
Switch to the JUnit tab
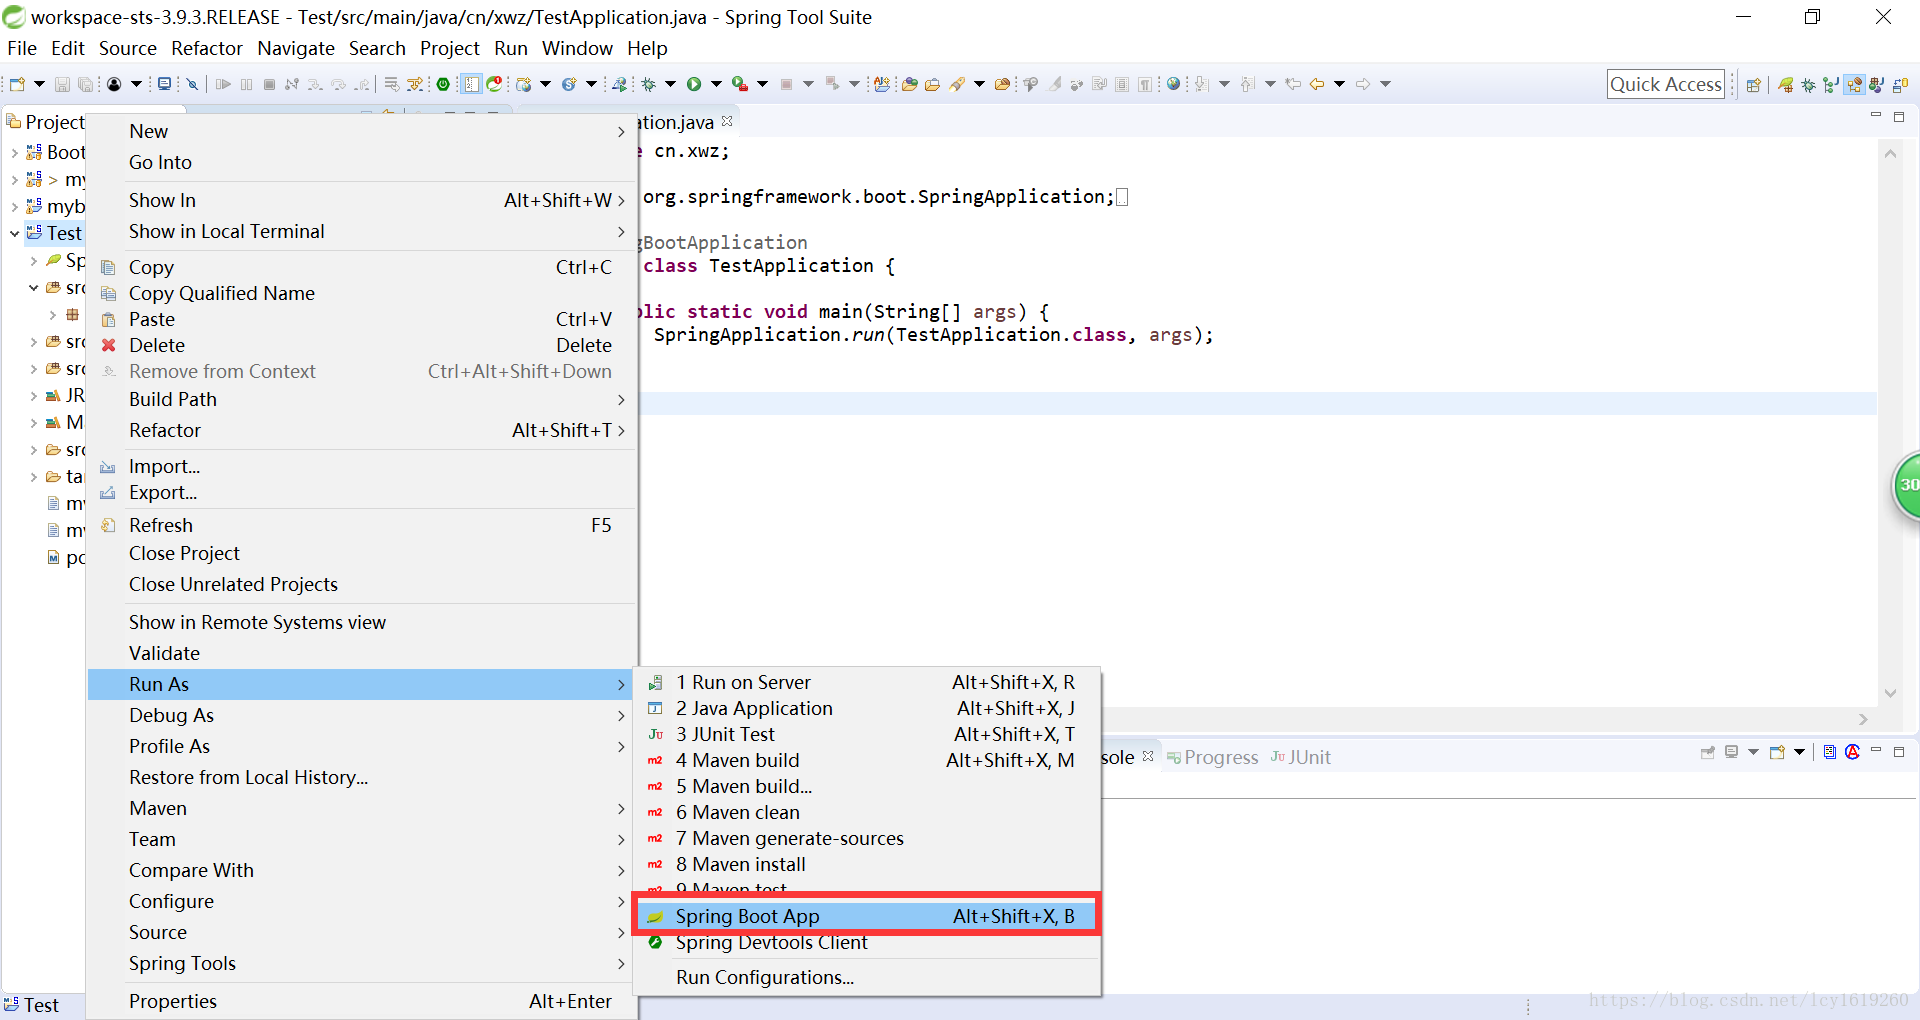point(1300,757)
